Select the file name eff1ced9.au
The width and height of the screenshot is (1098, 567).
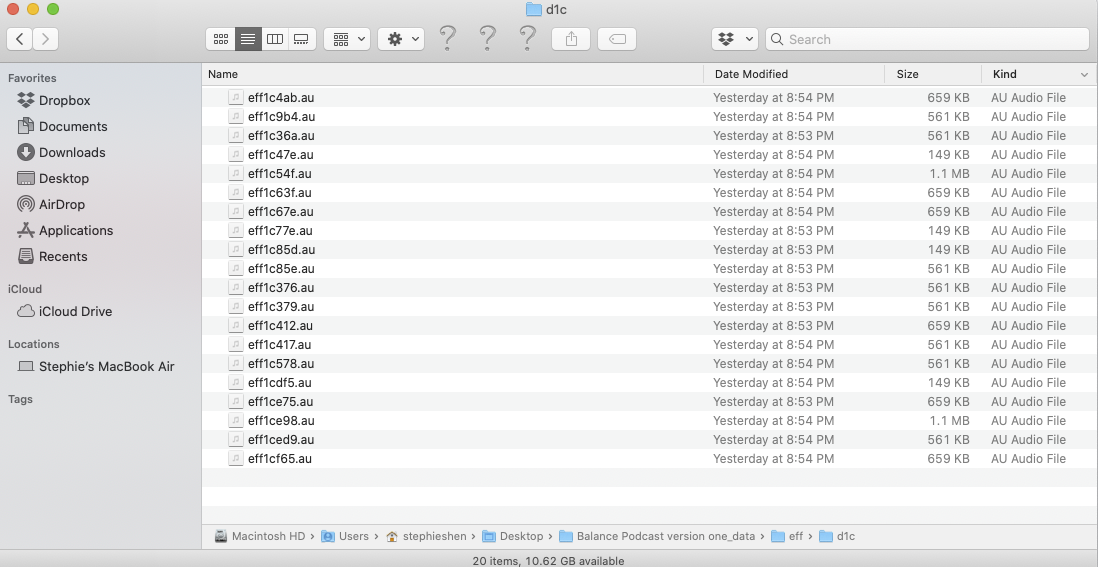[281, 440]
